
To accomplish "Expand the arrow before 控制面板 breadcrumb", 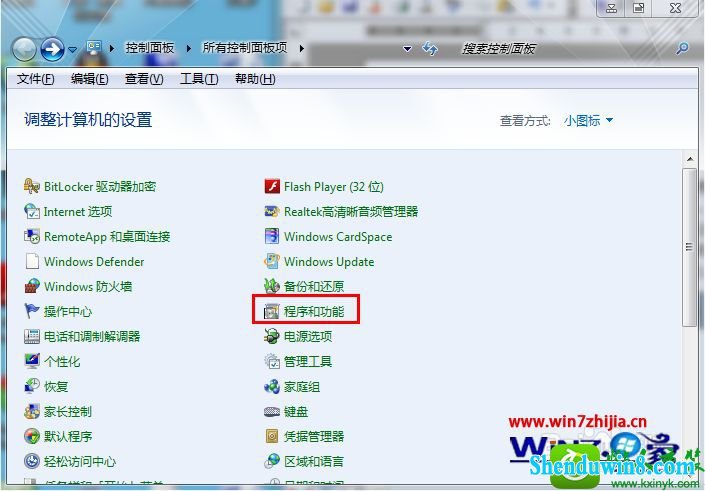I will click(x=112, y=48).
